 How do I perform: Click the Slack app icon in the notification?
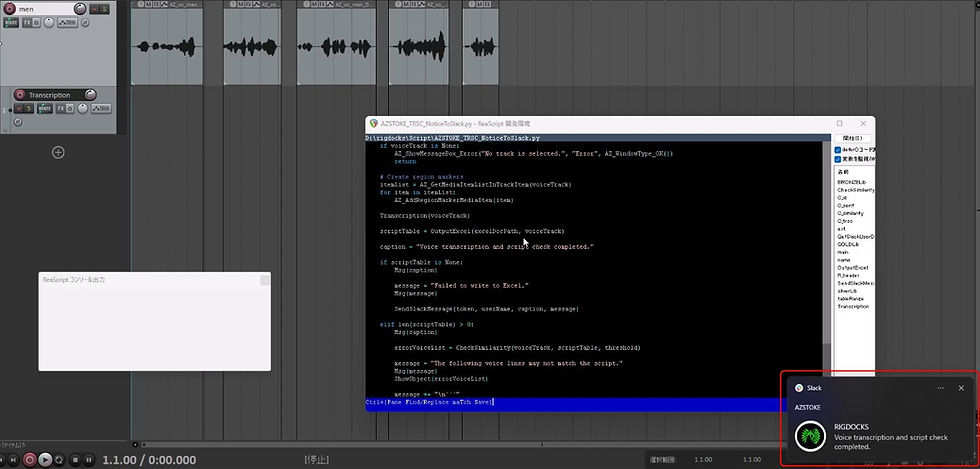[798, 388]
